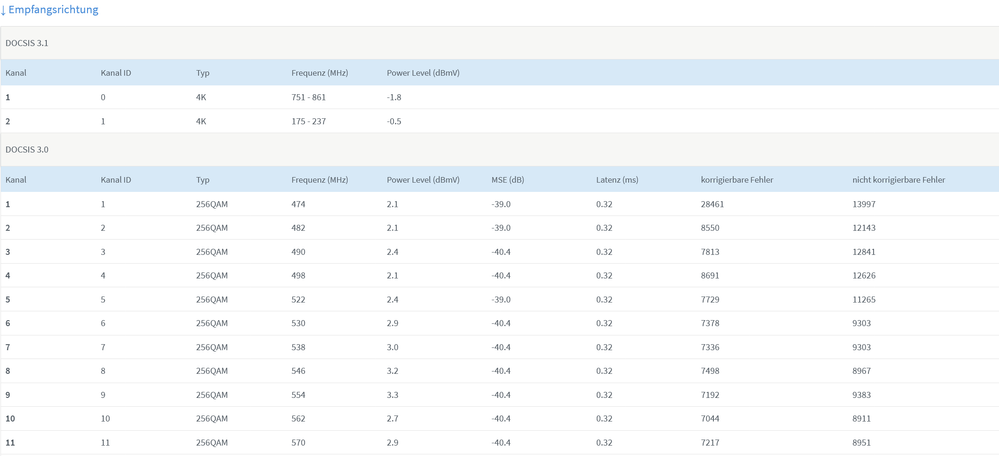This screenshot has height=456, width=999.
Task: Select the 751 - 861 frequency cell
Action: (308, 98)
